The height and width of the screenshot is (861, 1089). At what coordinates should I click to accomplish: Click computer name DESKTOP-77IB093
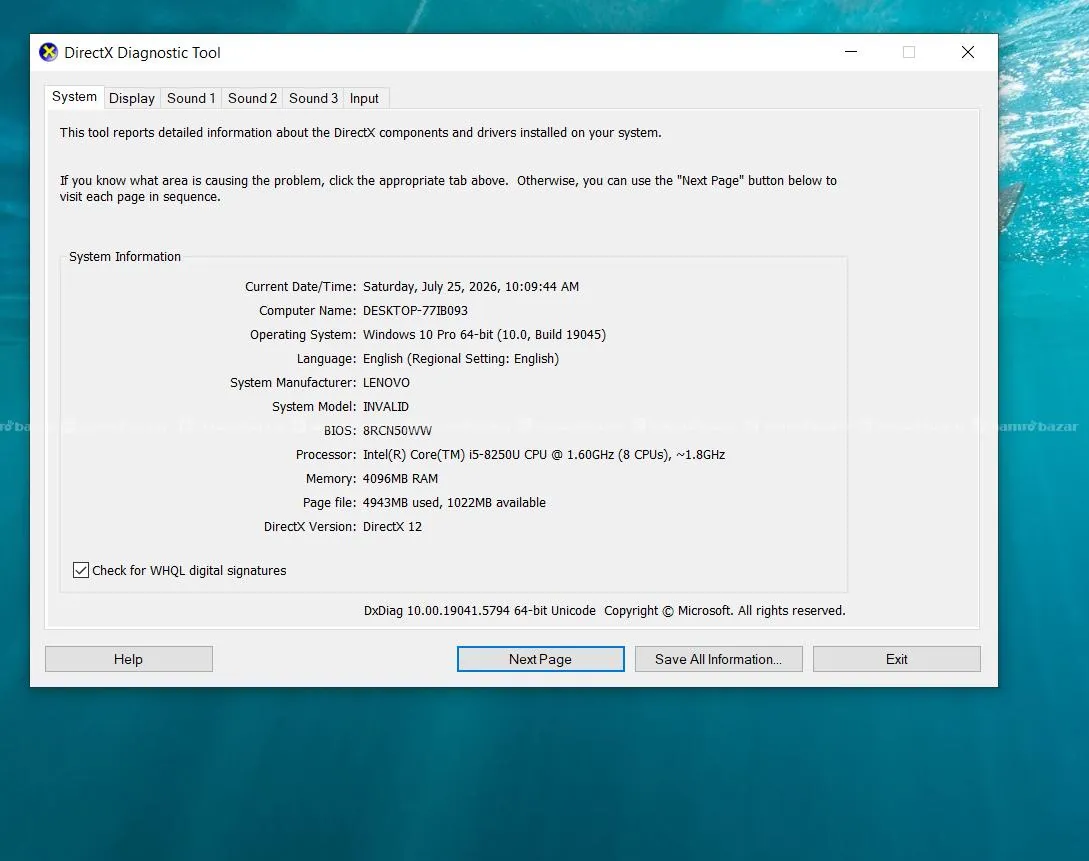click(x=415, y=310)
